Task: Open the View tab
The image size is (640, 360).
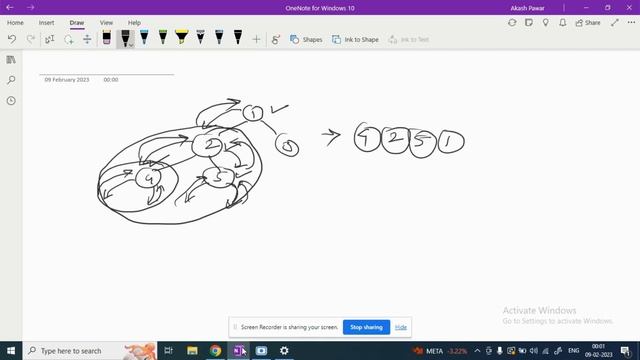Action: (106, 23)
